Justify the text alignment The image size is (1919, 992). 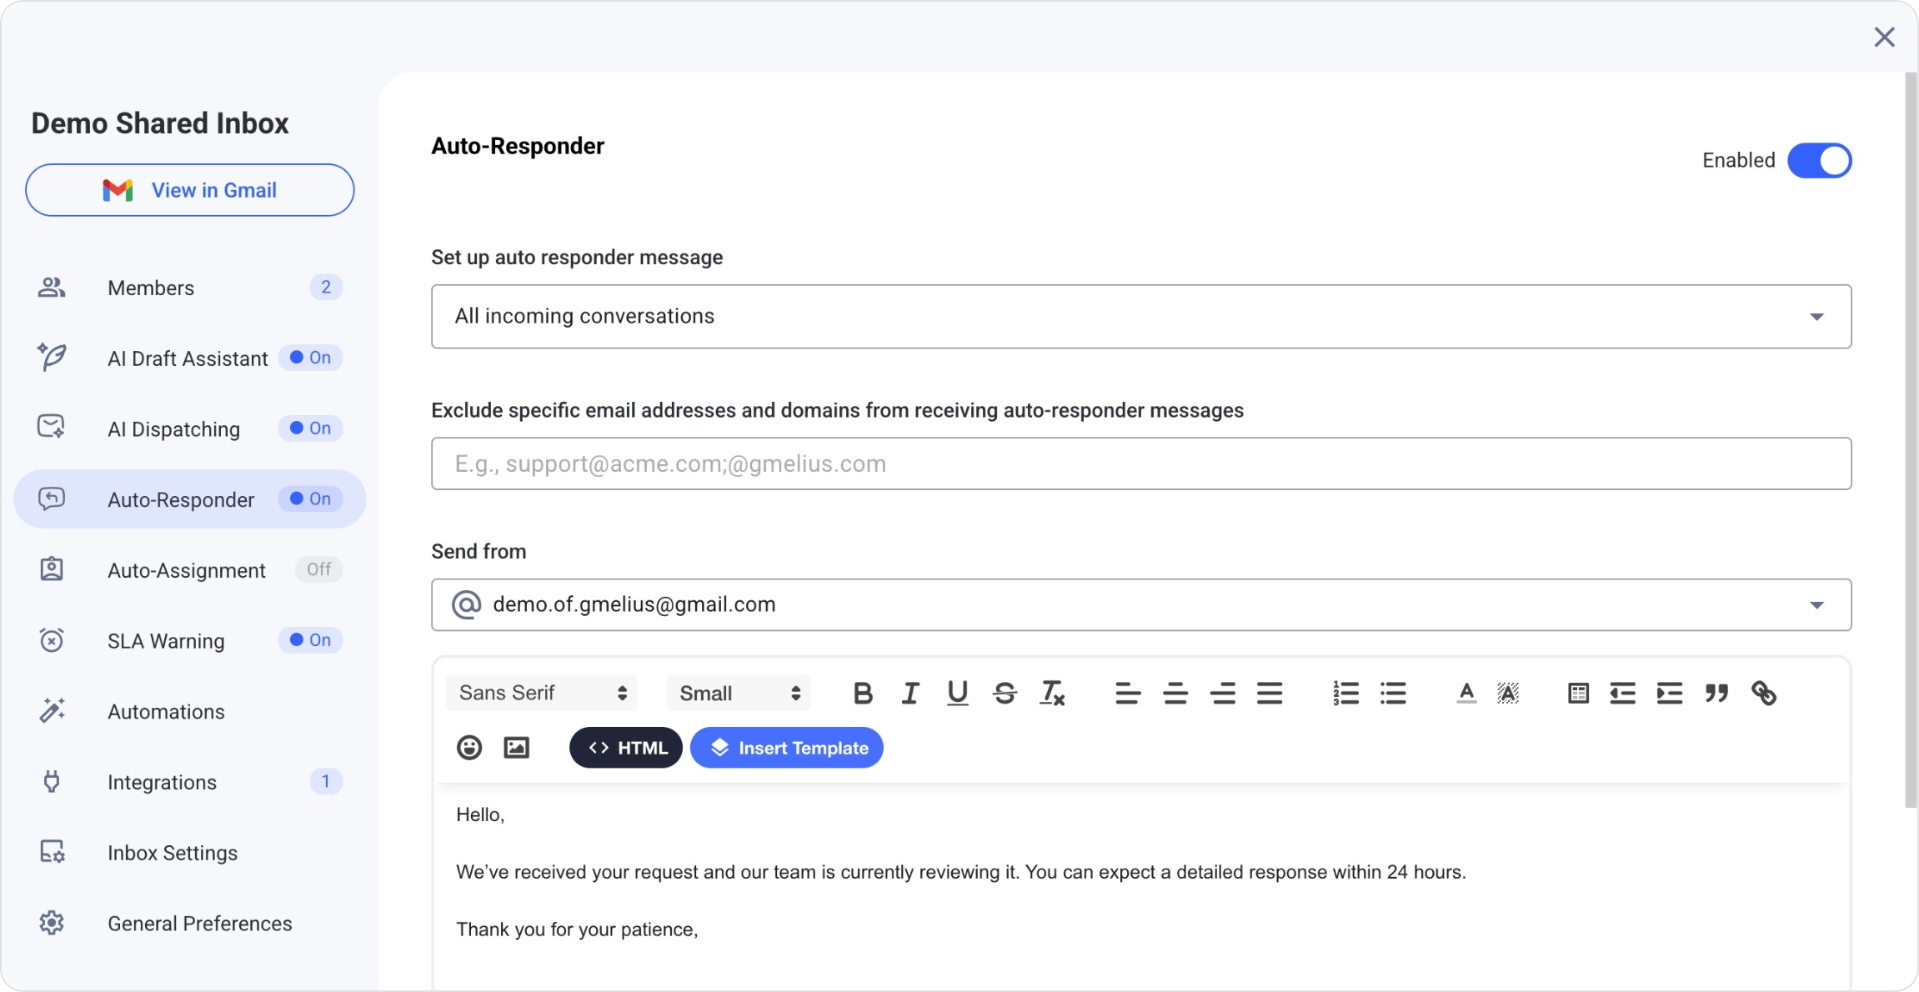click(x=1270, y=693)
